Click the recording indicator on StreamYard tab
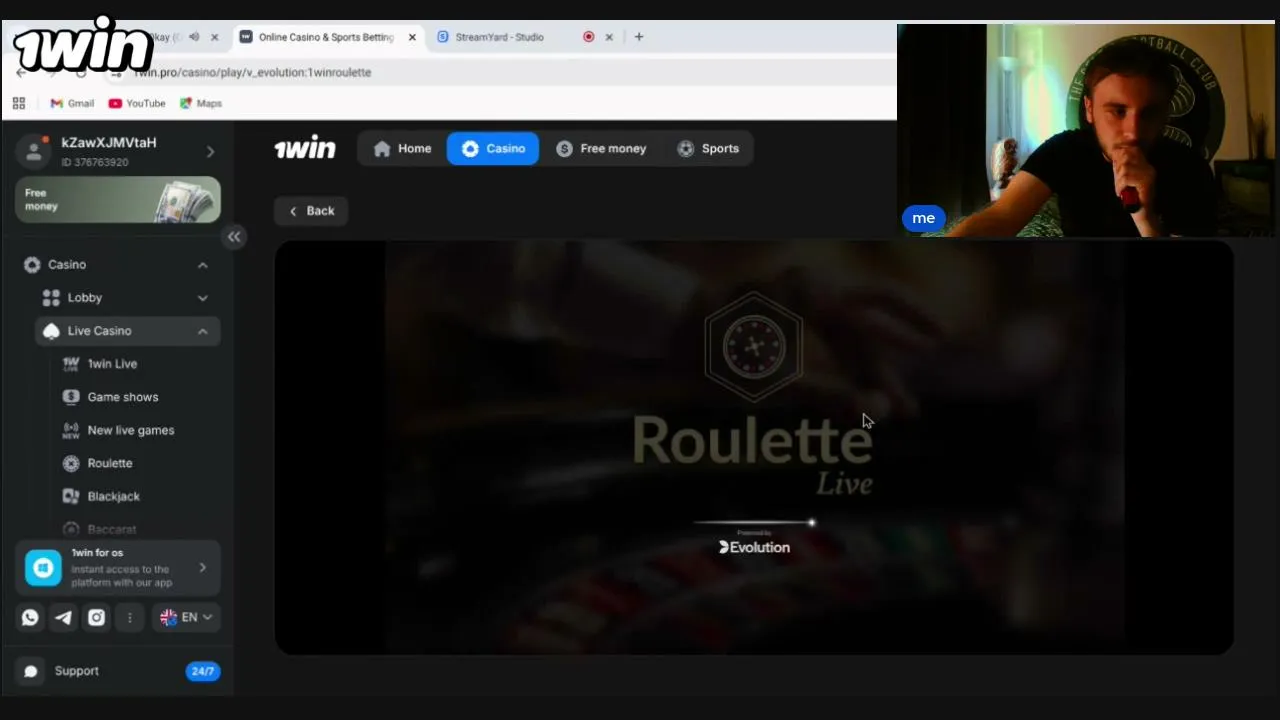This screenshot has width=1280, height=720. (x=588, y=37)
